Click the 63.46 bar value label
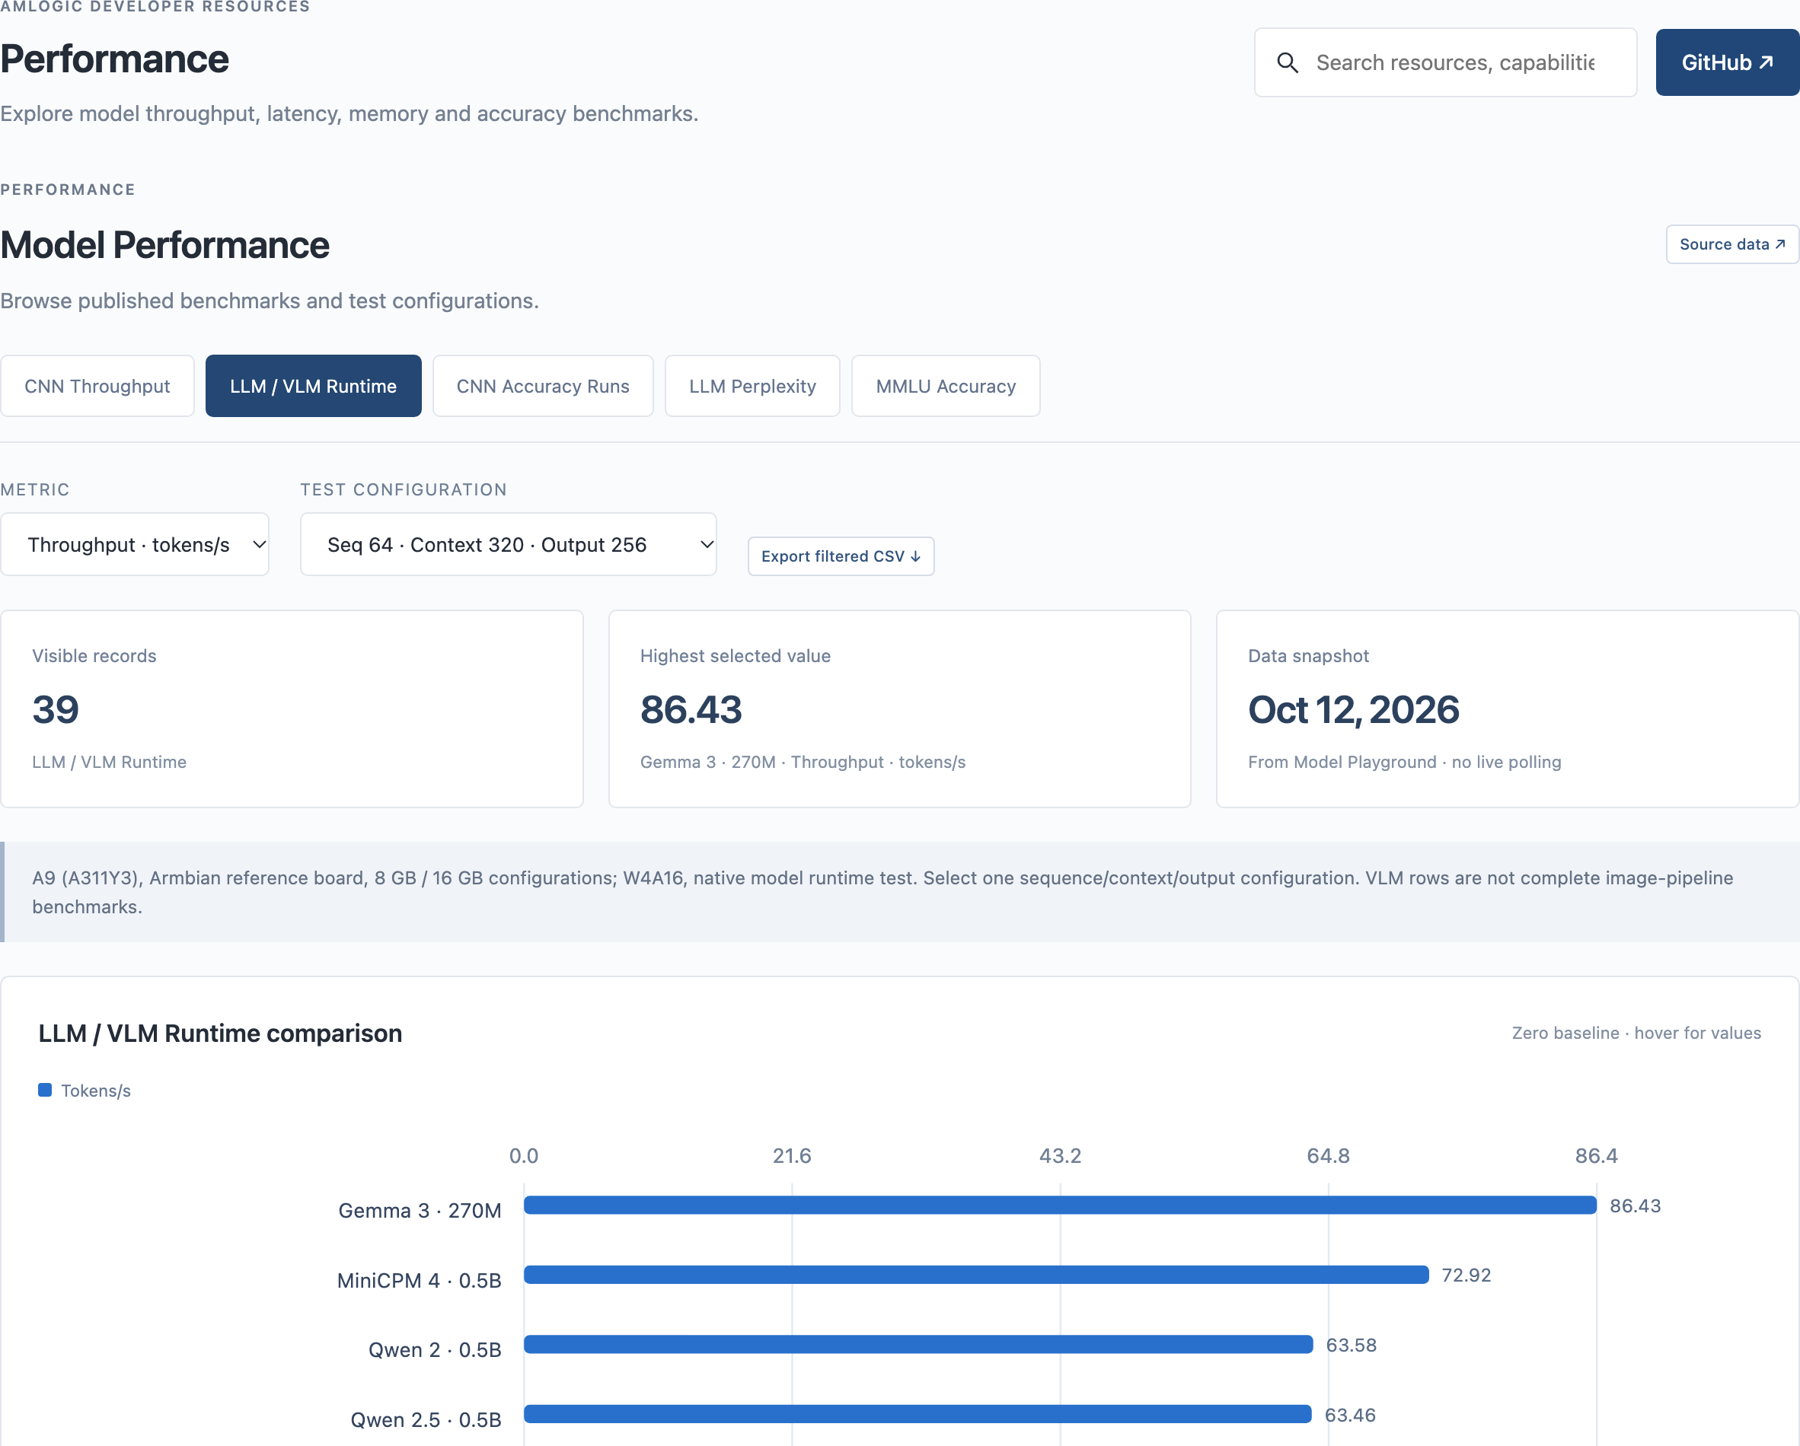 (1350, 1415)
